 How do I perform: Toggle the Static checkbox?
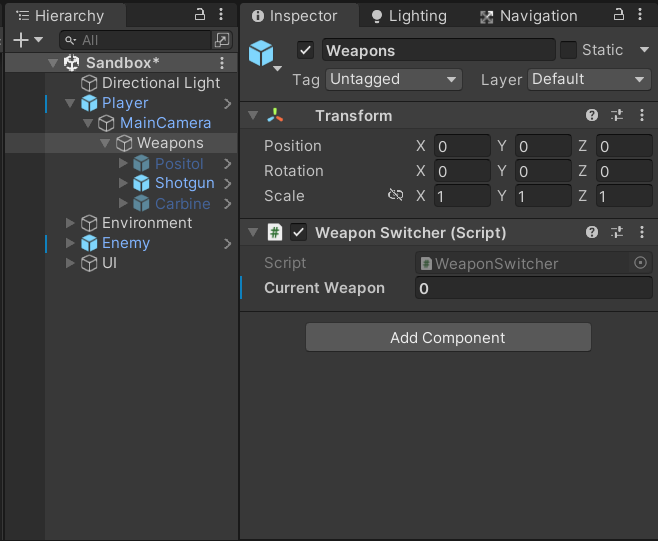click(x=568, y=50)
